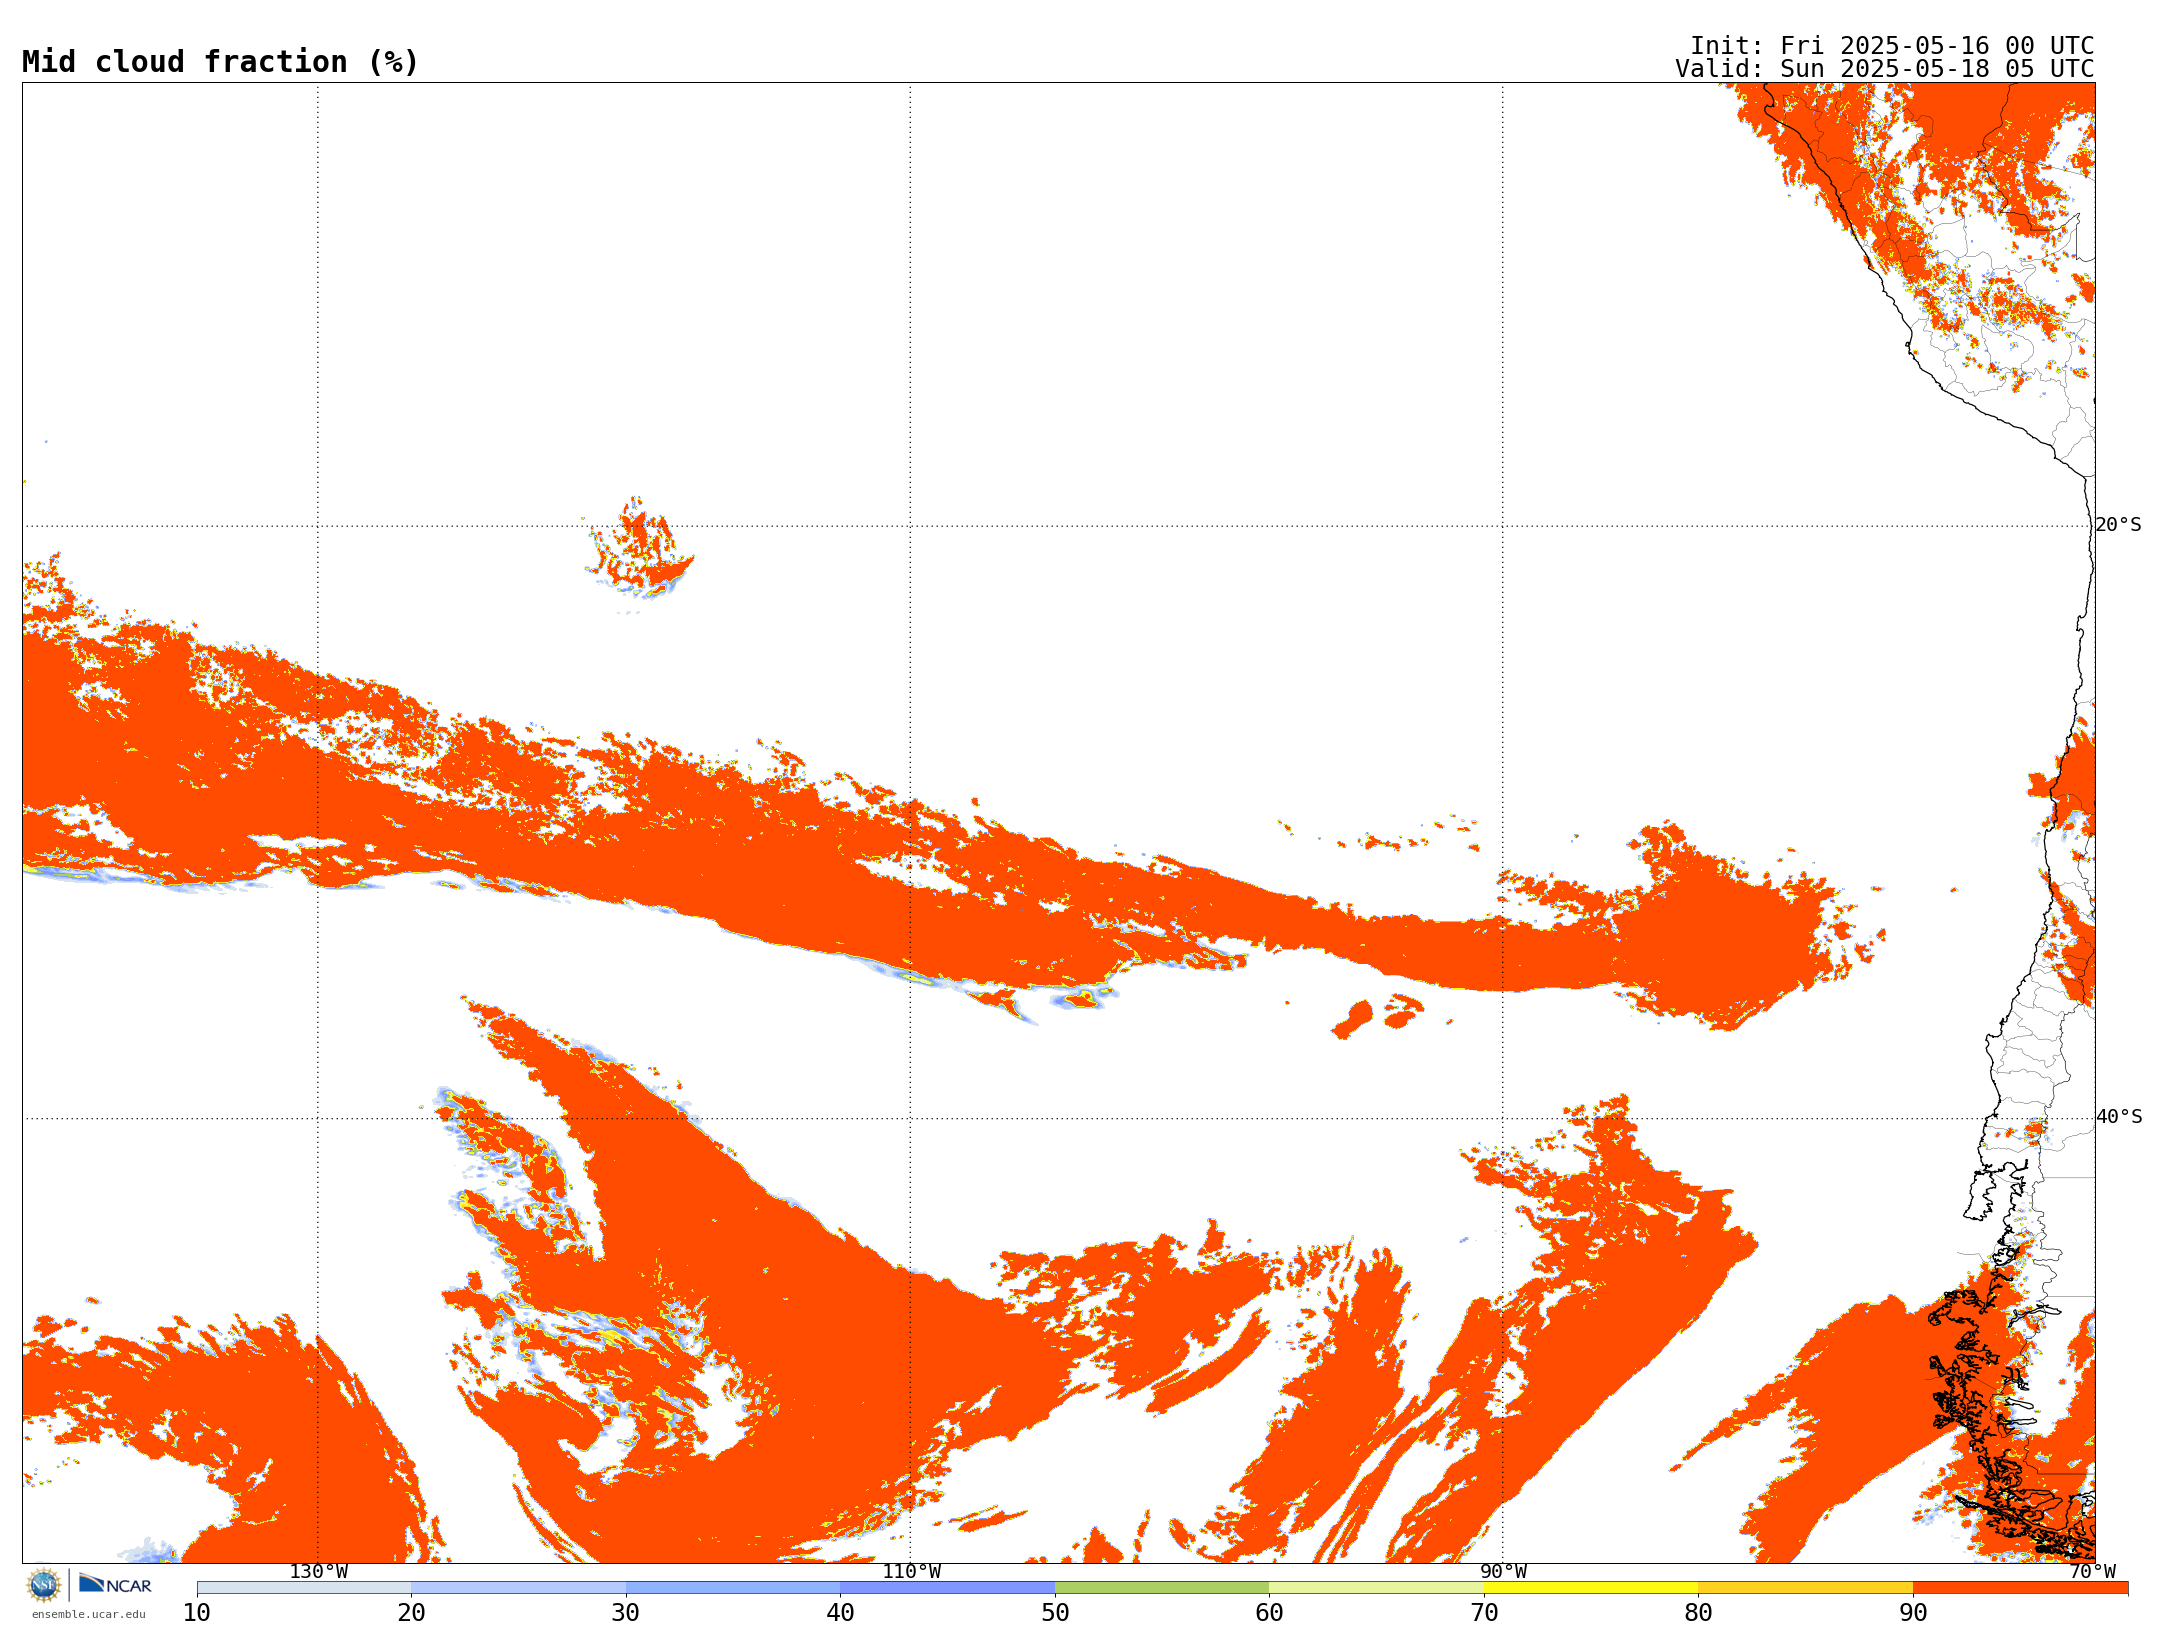
Task: Click the colorbar tick label 40
Action: tap(840, 1613)
